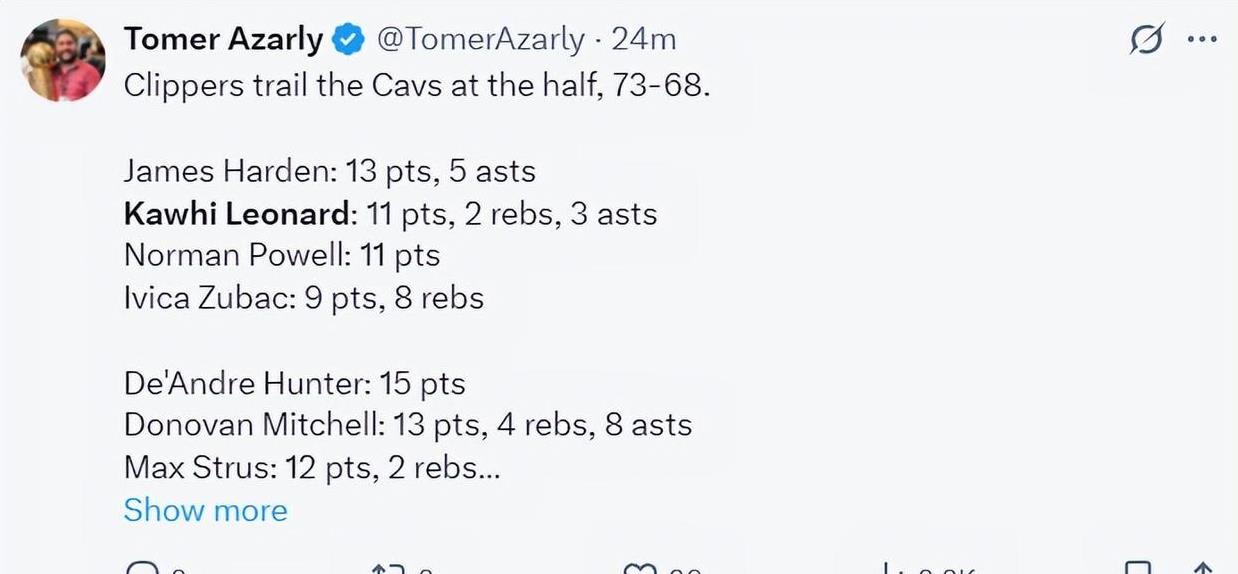
Task: Click the bold Kawhi Leonard text
Action: [238, 214]
